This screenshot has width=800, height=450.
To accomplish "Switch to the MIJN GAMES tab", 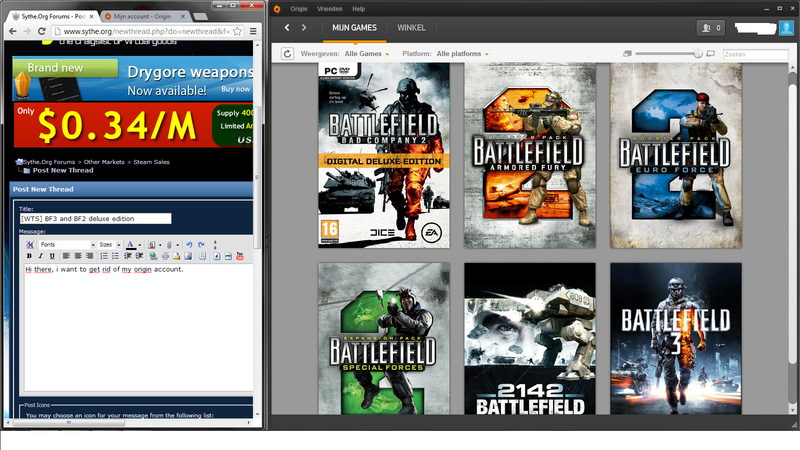I will (354, 28).
